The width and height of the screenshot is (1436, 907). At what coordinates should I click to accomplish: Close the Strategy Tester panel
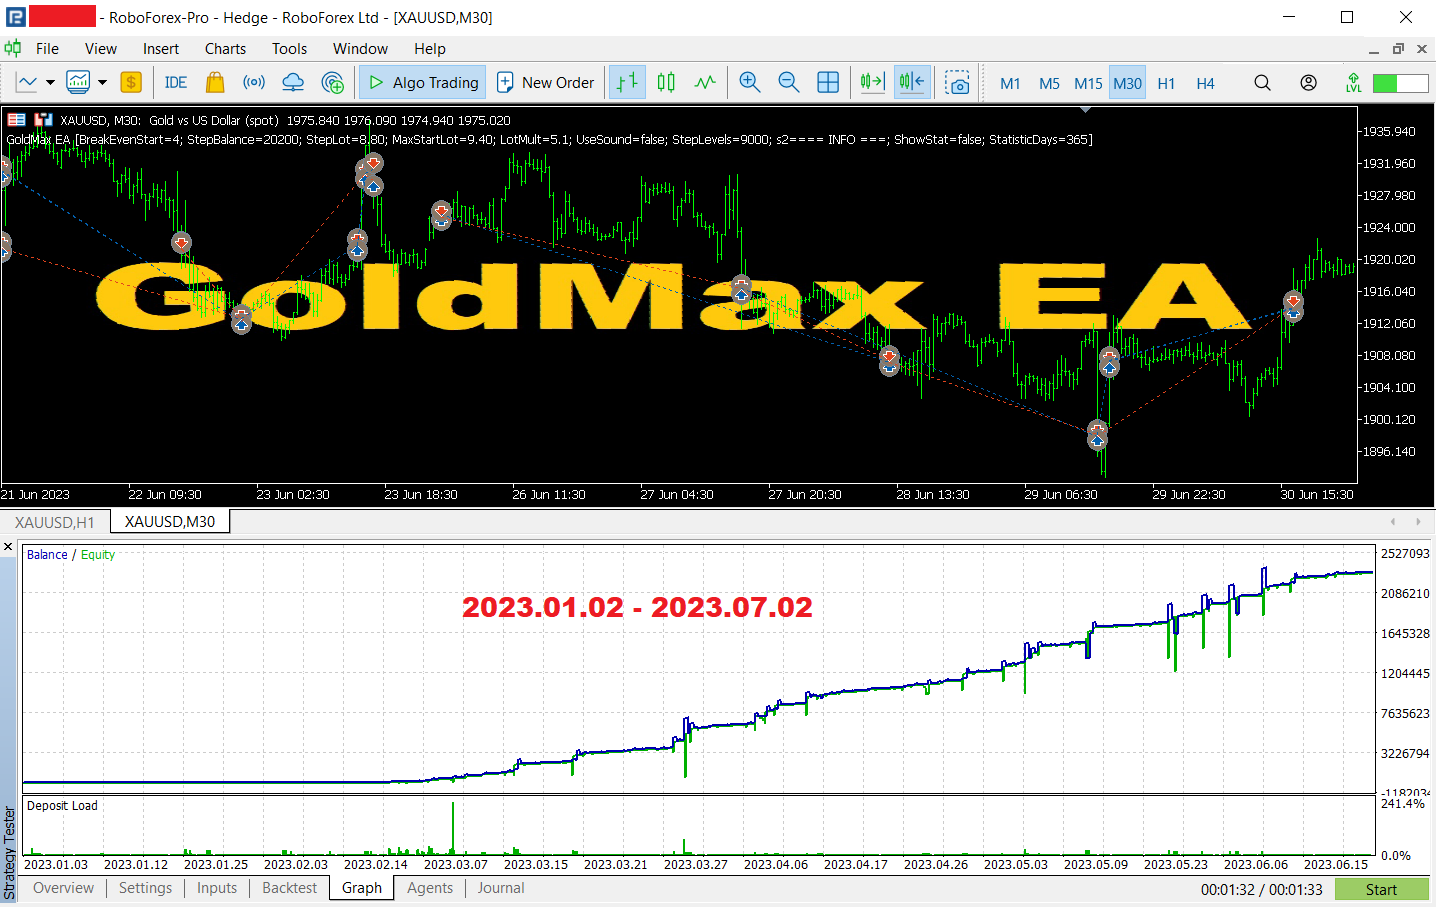click(8, 547)
